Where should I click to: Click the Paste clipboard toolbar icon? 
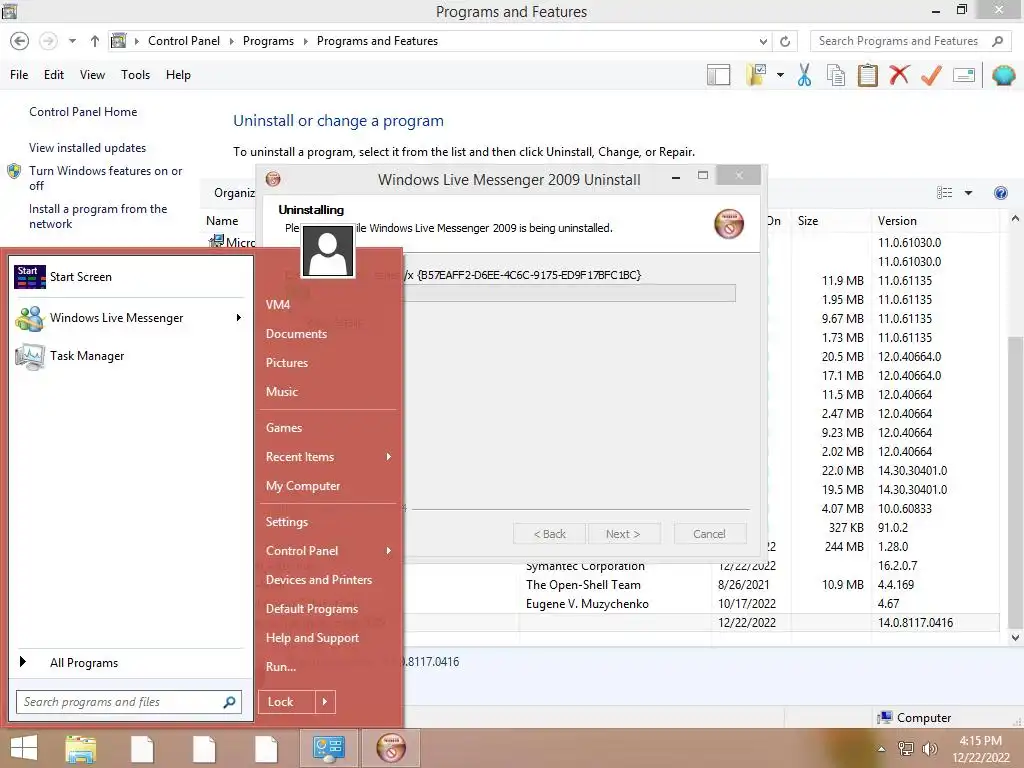pyautogui.click(x=867, y=75)
